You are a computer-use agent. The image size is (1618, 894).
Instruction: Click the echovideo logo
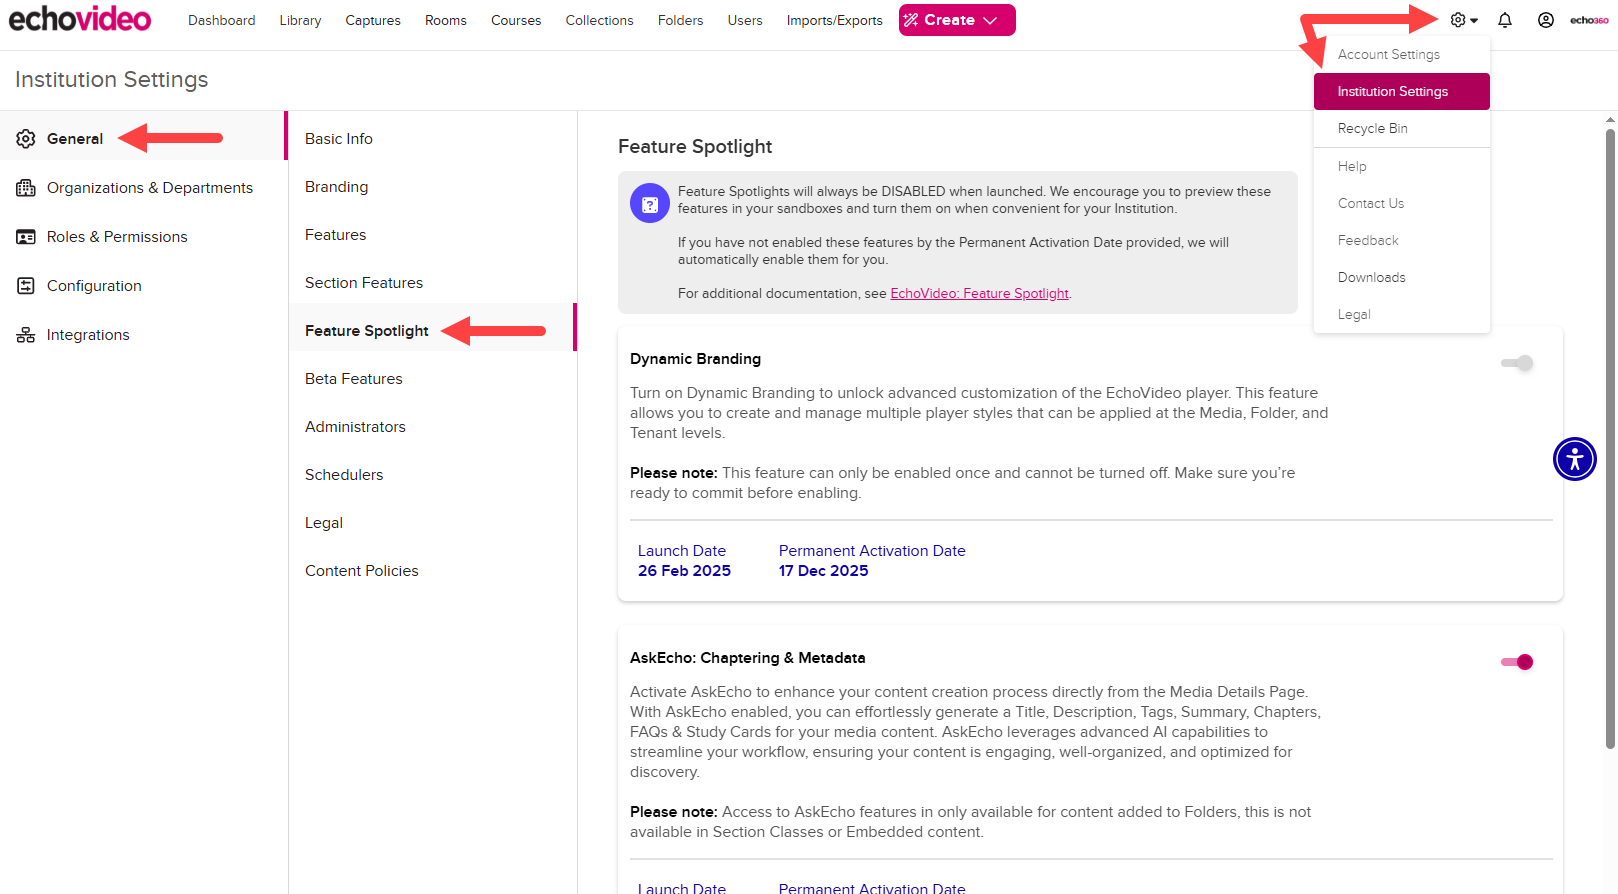tap(80, 19)
